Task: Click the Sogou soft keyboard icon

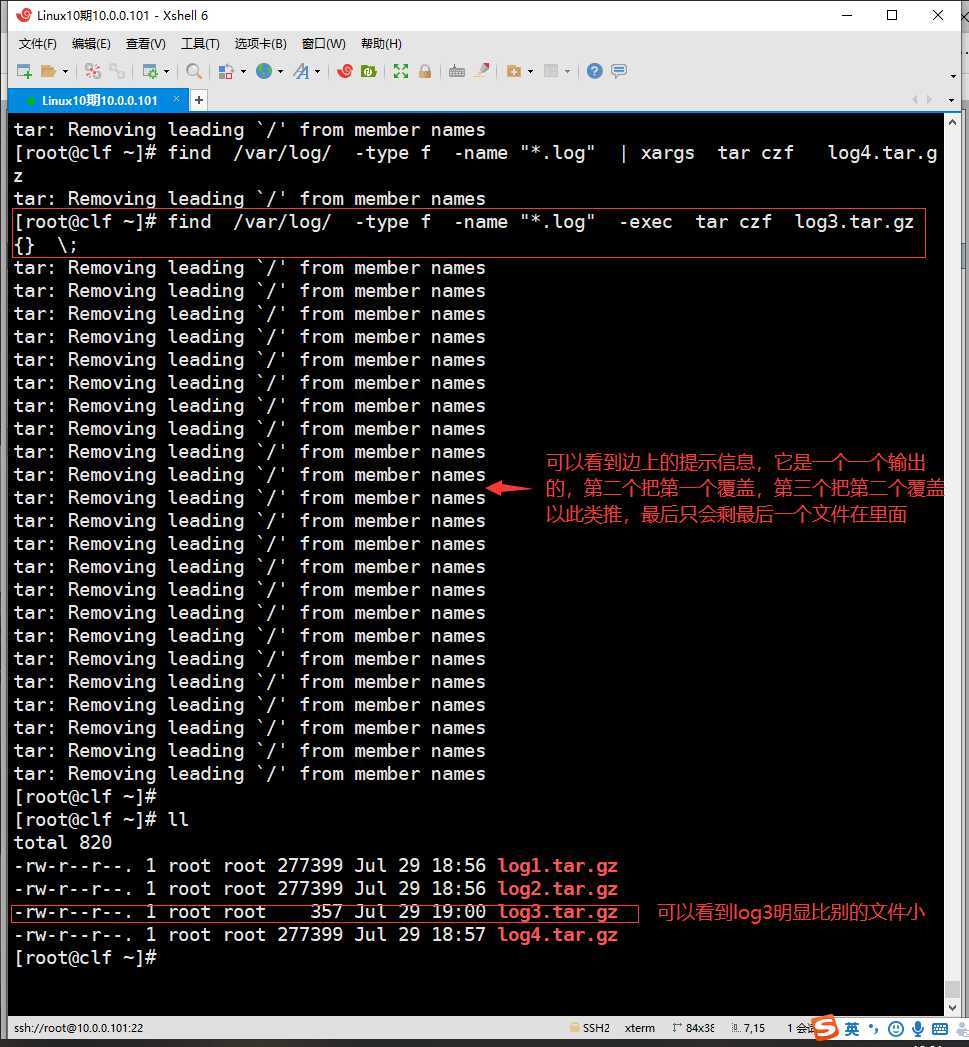Action: point(940,1029)
